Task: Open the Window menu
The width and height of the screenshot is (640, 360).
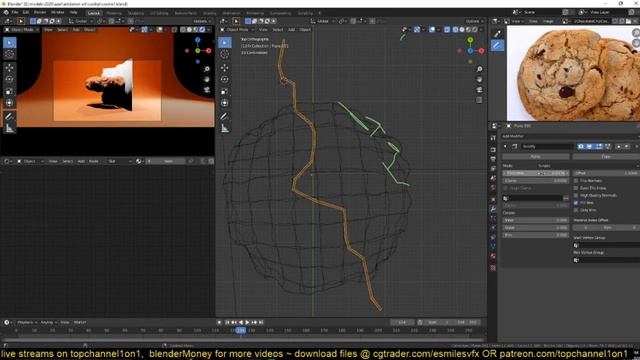Action: [x=58, y=13]
